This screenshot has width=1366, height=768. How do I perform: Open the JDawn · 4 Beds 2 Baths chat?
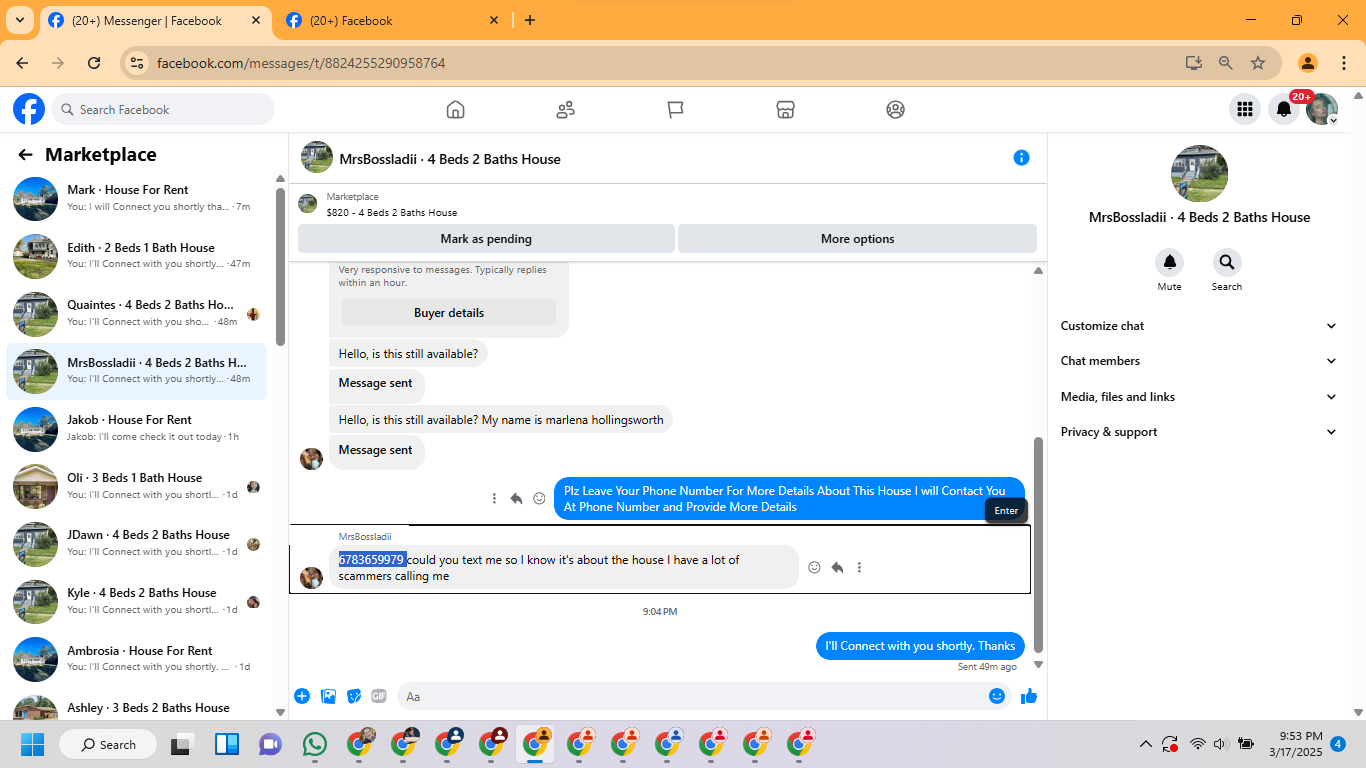pyautogui.click(x=137, y=543)
